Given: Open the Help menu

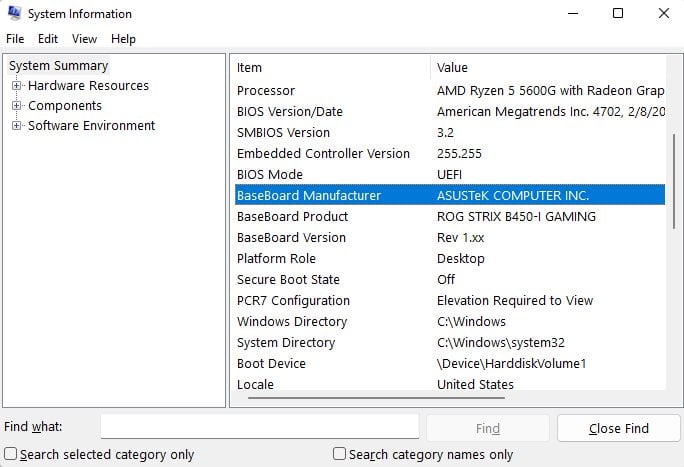Looking at the screenshot, I should (x=123, y=39).
